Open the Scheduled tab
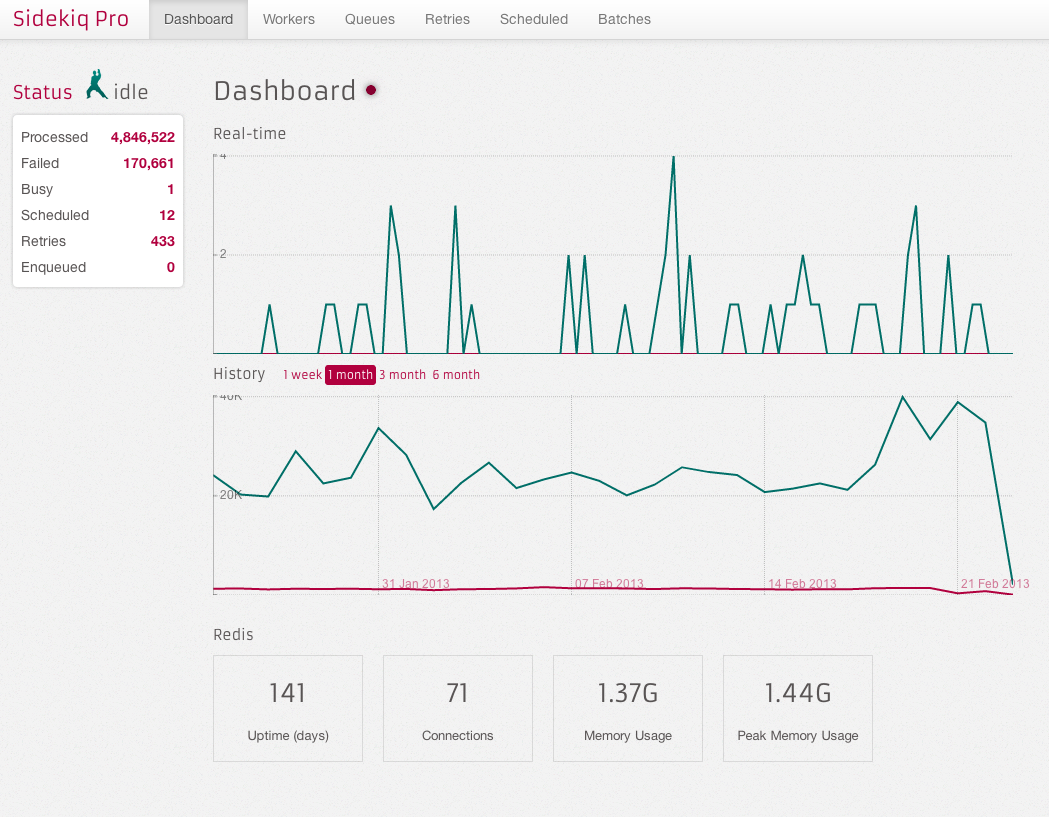1049x817 pixels. [533, 19]
